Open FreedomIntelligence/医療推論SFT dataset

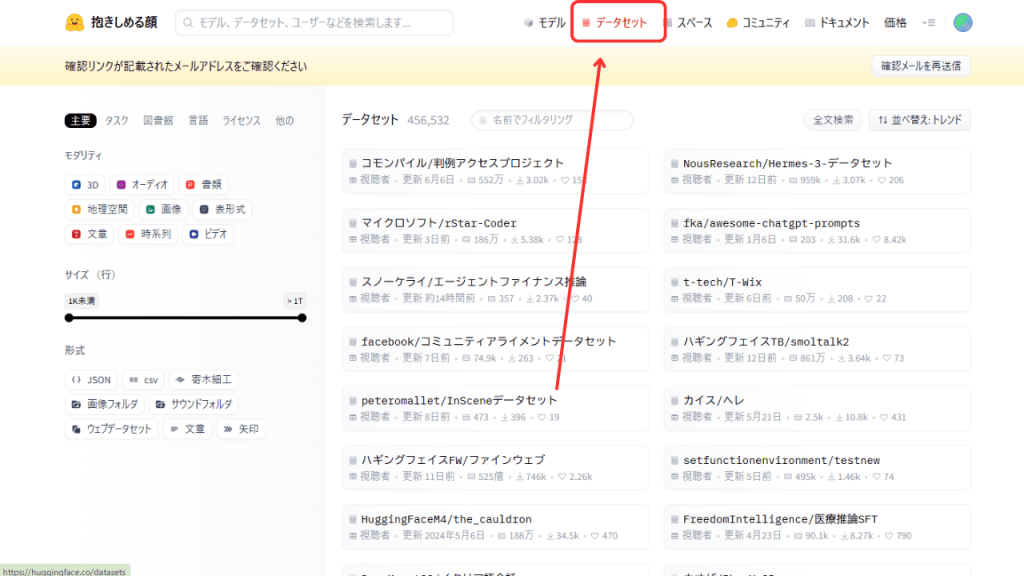pos(817,527)
